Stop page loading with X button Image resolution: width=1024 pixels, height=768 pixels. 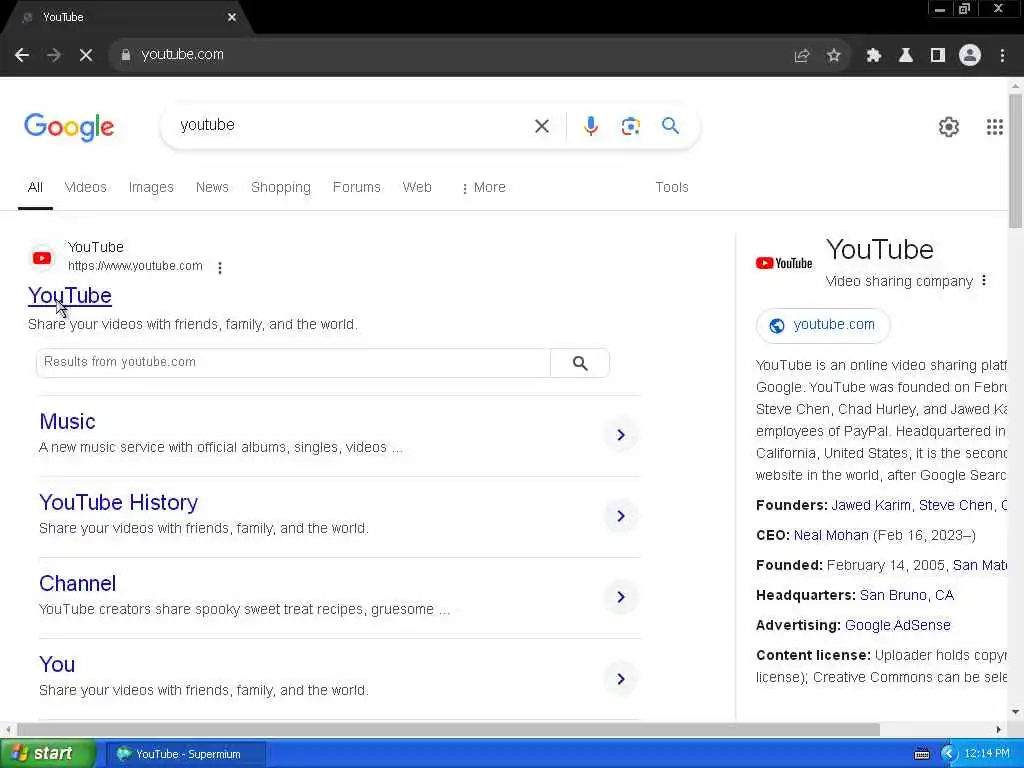coord(86,55)
